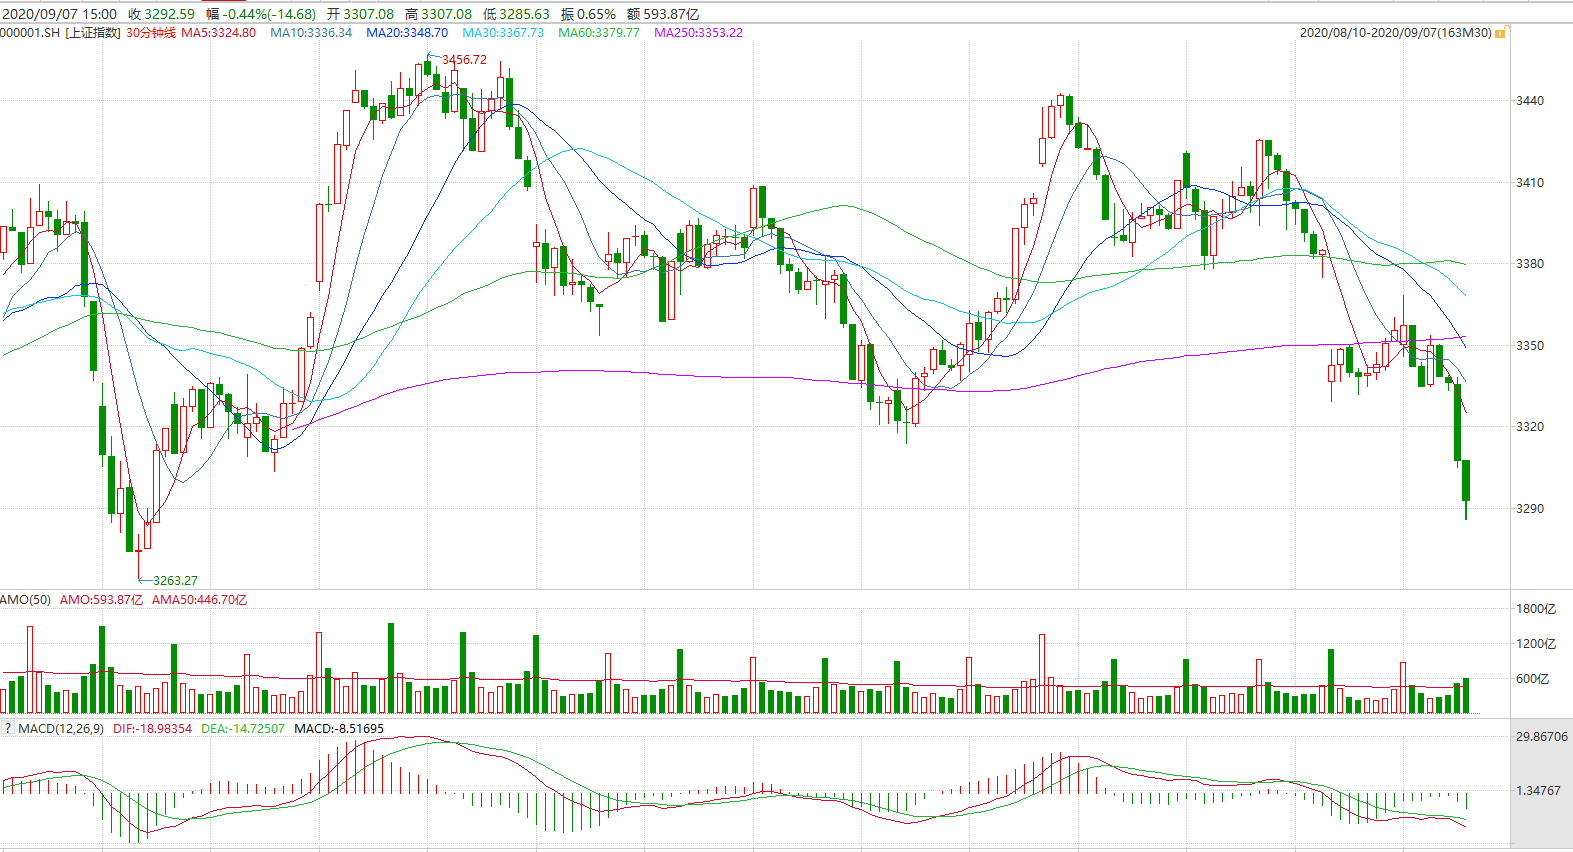Click the change percent 幅 -0.44%(-14.68)
This screenshot has width=1573, height=852.
click(260, 14)
